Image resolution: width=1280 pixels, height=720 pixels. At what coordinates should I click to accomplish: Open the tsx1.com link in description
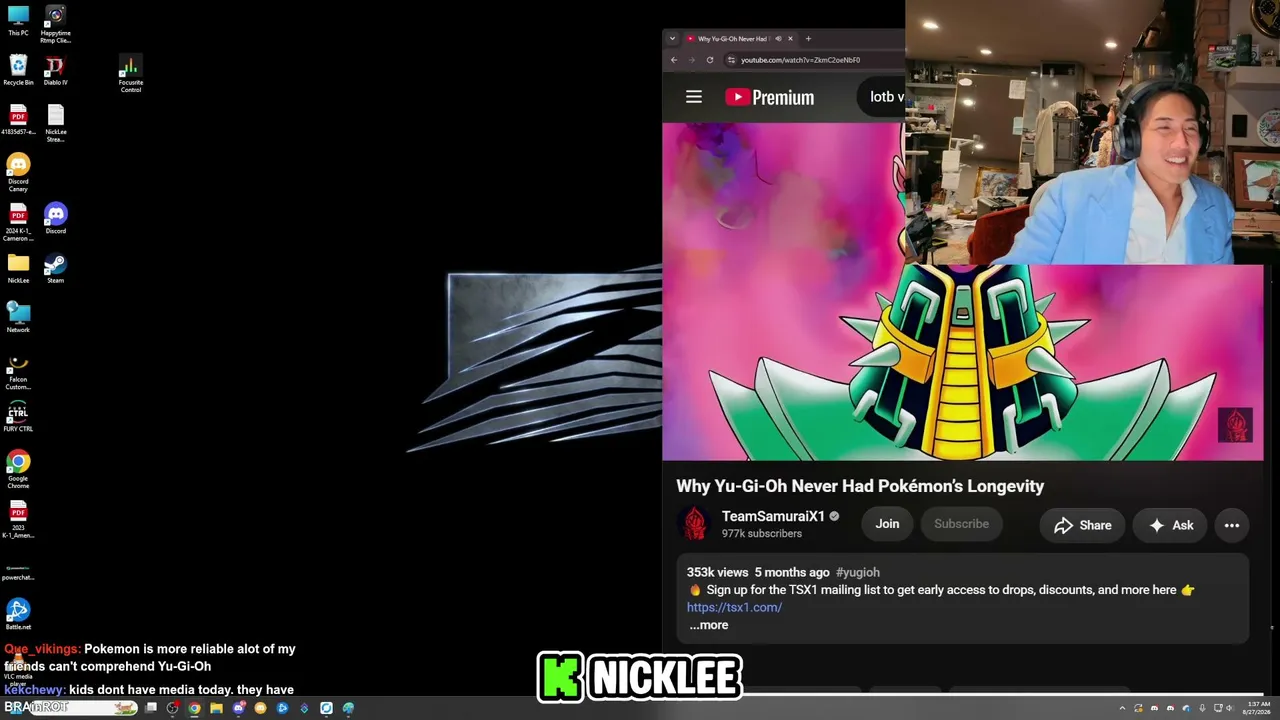click(734, 607)
